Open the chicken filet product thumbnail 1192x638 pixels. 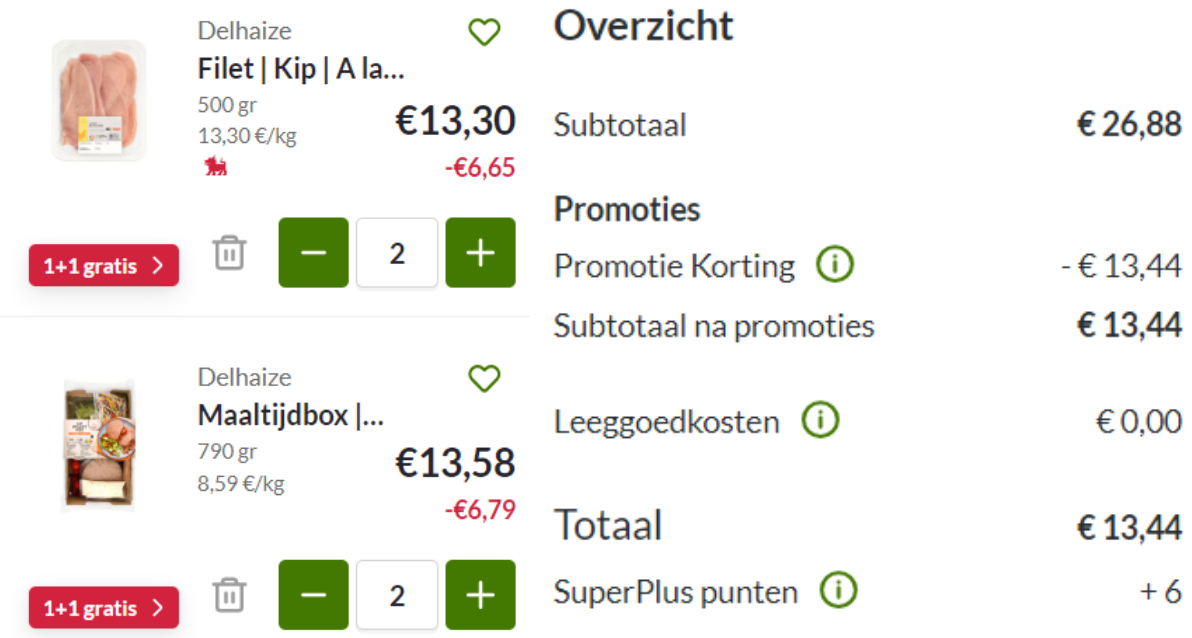(99, 100)
